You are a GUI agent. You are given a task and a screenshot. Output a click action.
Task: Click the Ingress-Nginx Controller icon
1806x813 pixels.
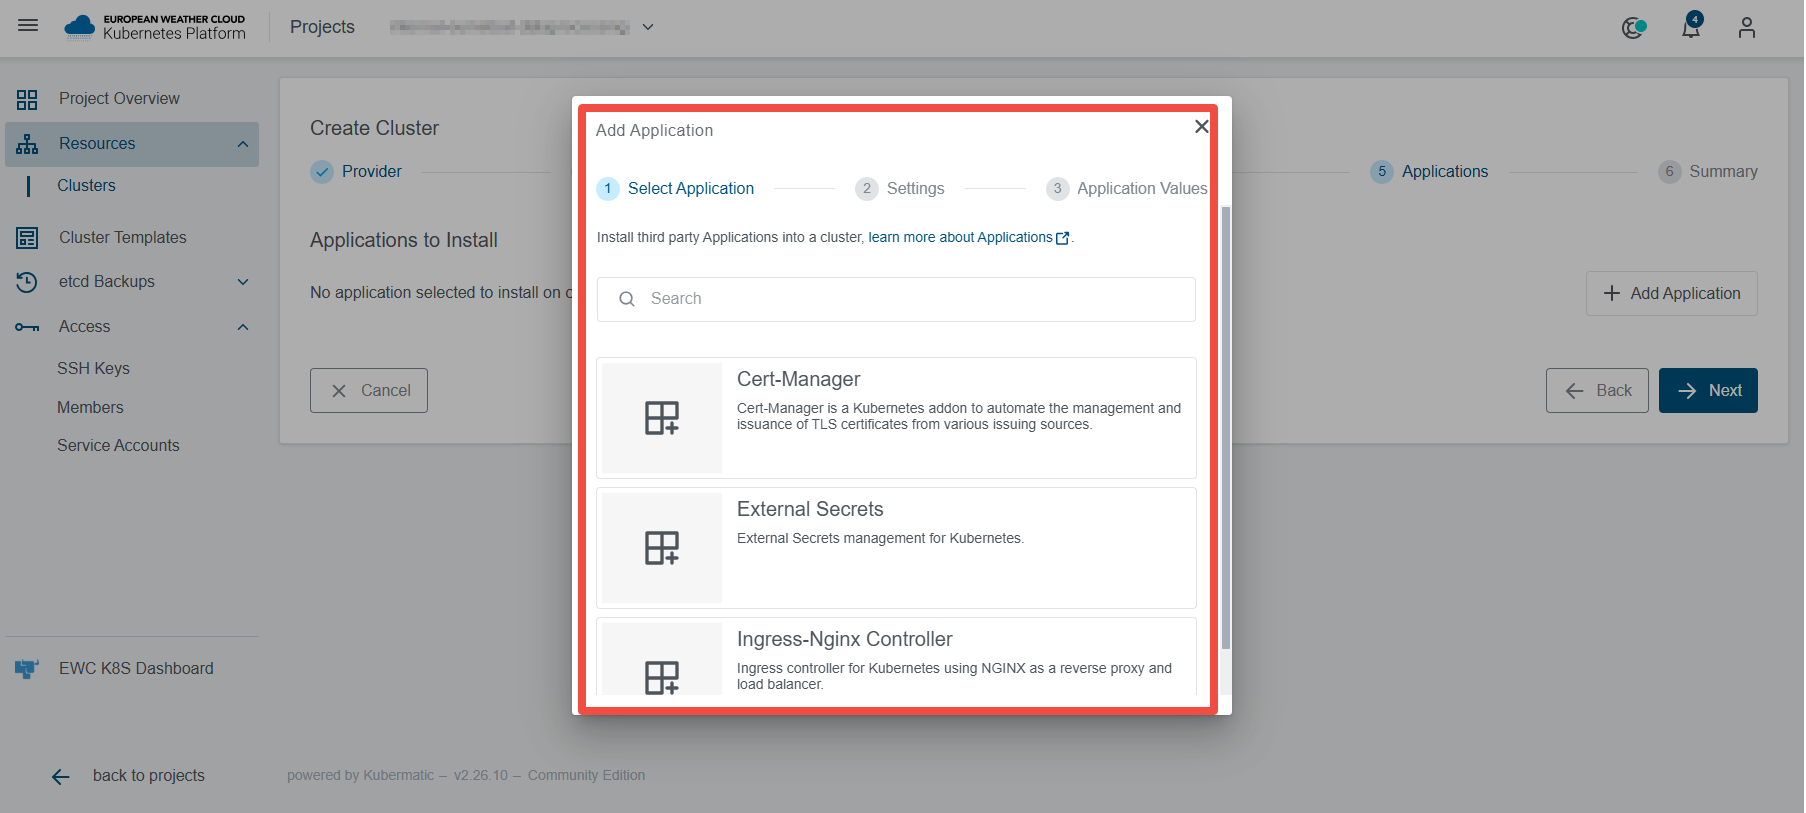[662, 677]
